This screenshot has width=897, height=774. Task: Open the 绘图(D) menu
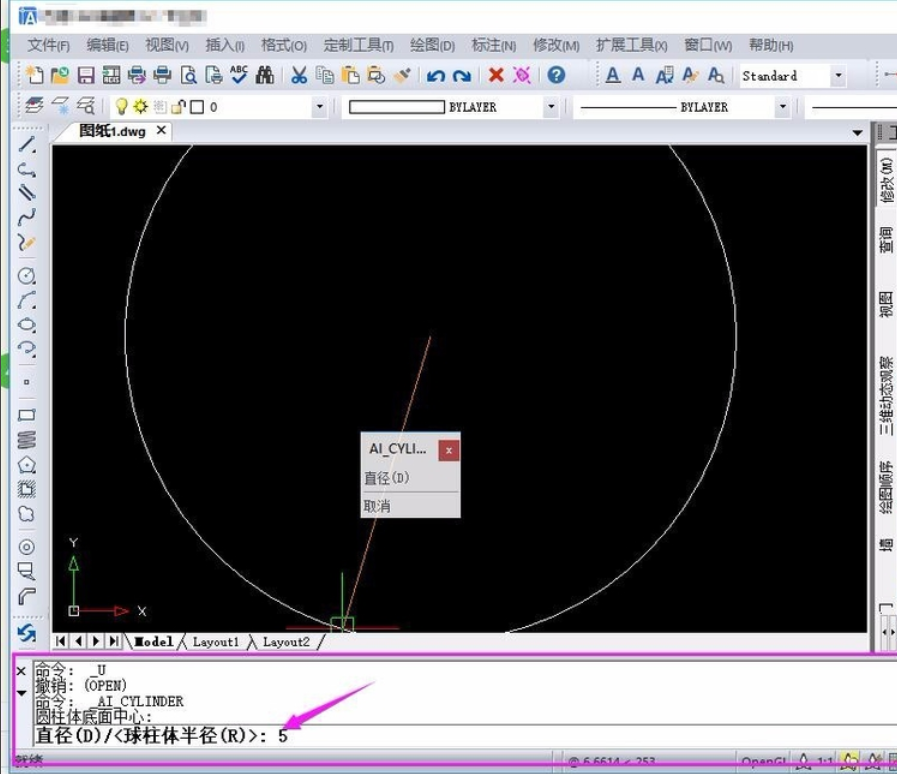tap(432, 45)
